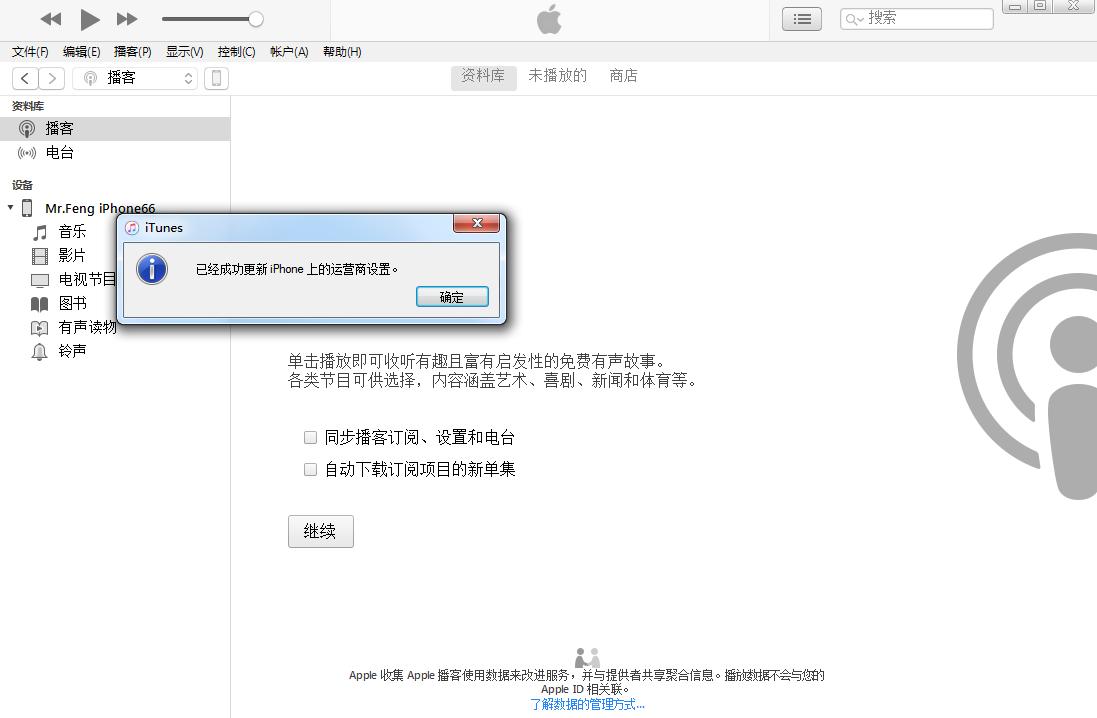The width and height of the screenshot is (1097, 718).
Task: Switch to the 商店 tab
Action: pos(623,76)
